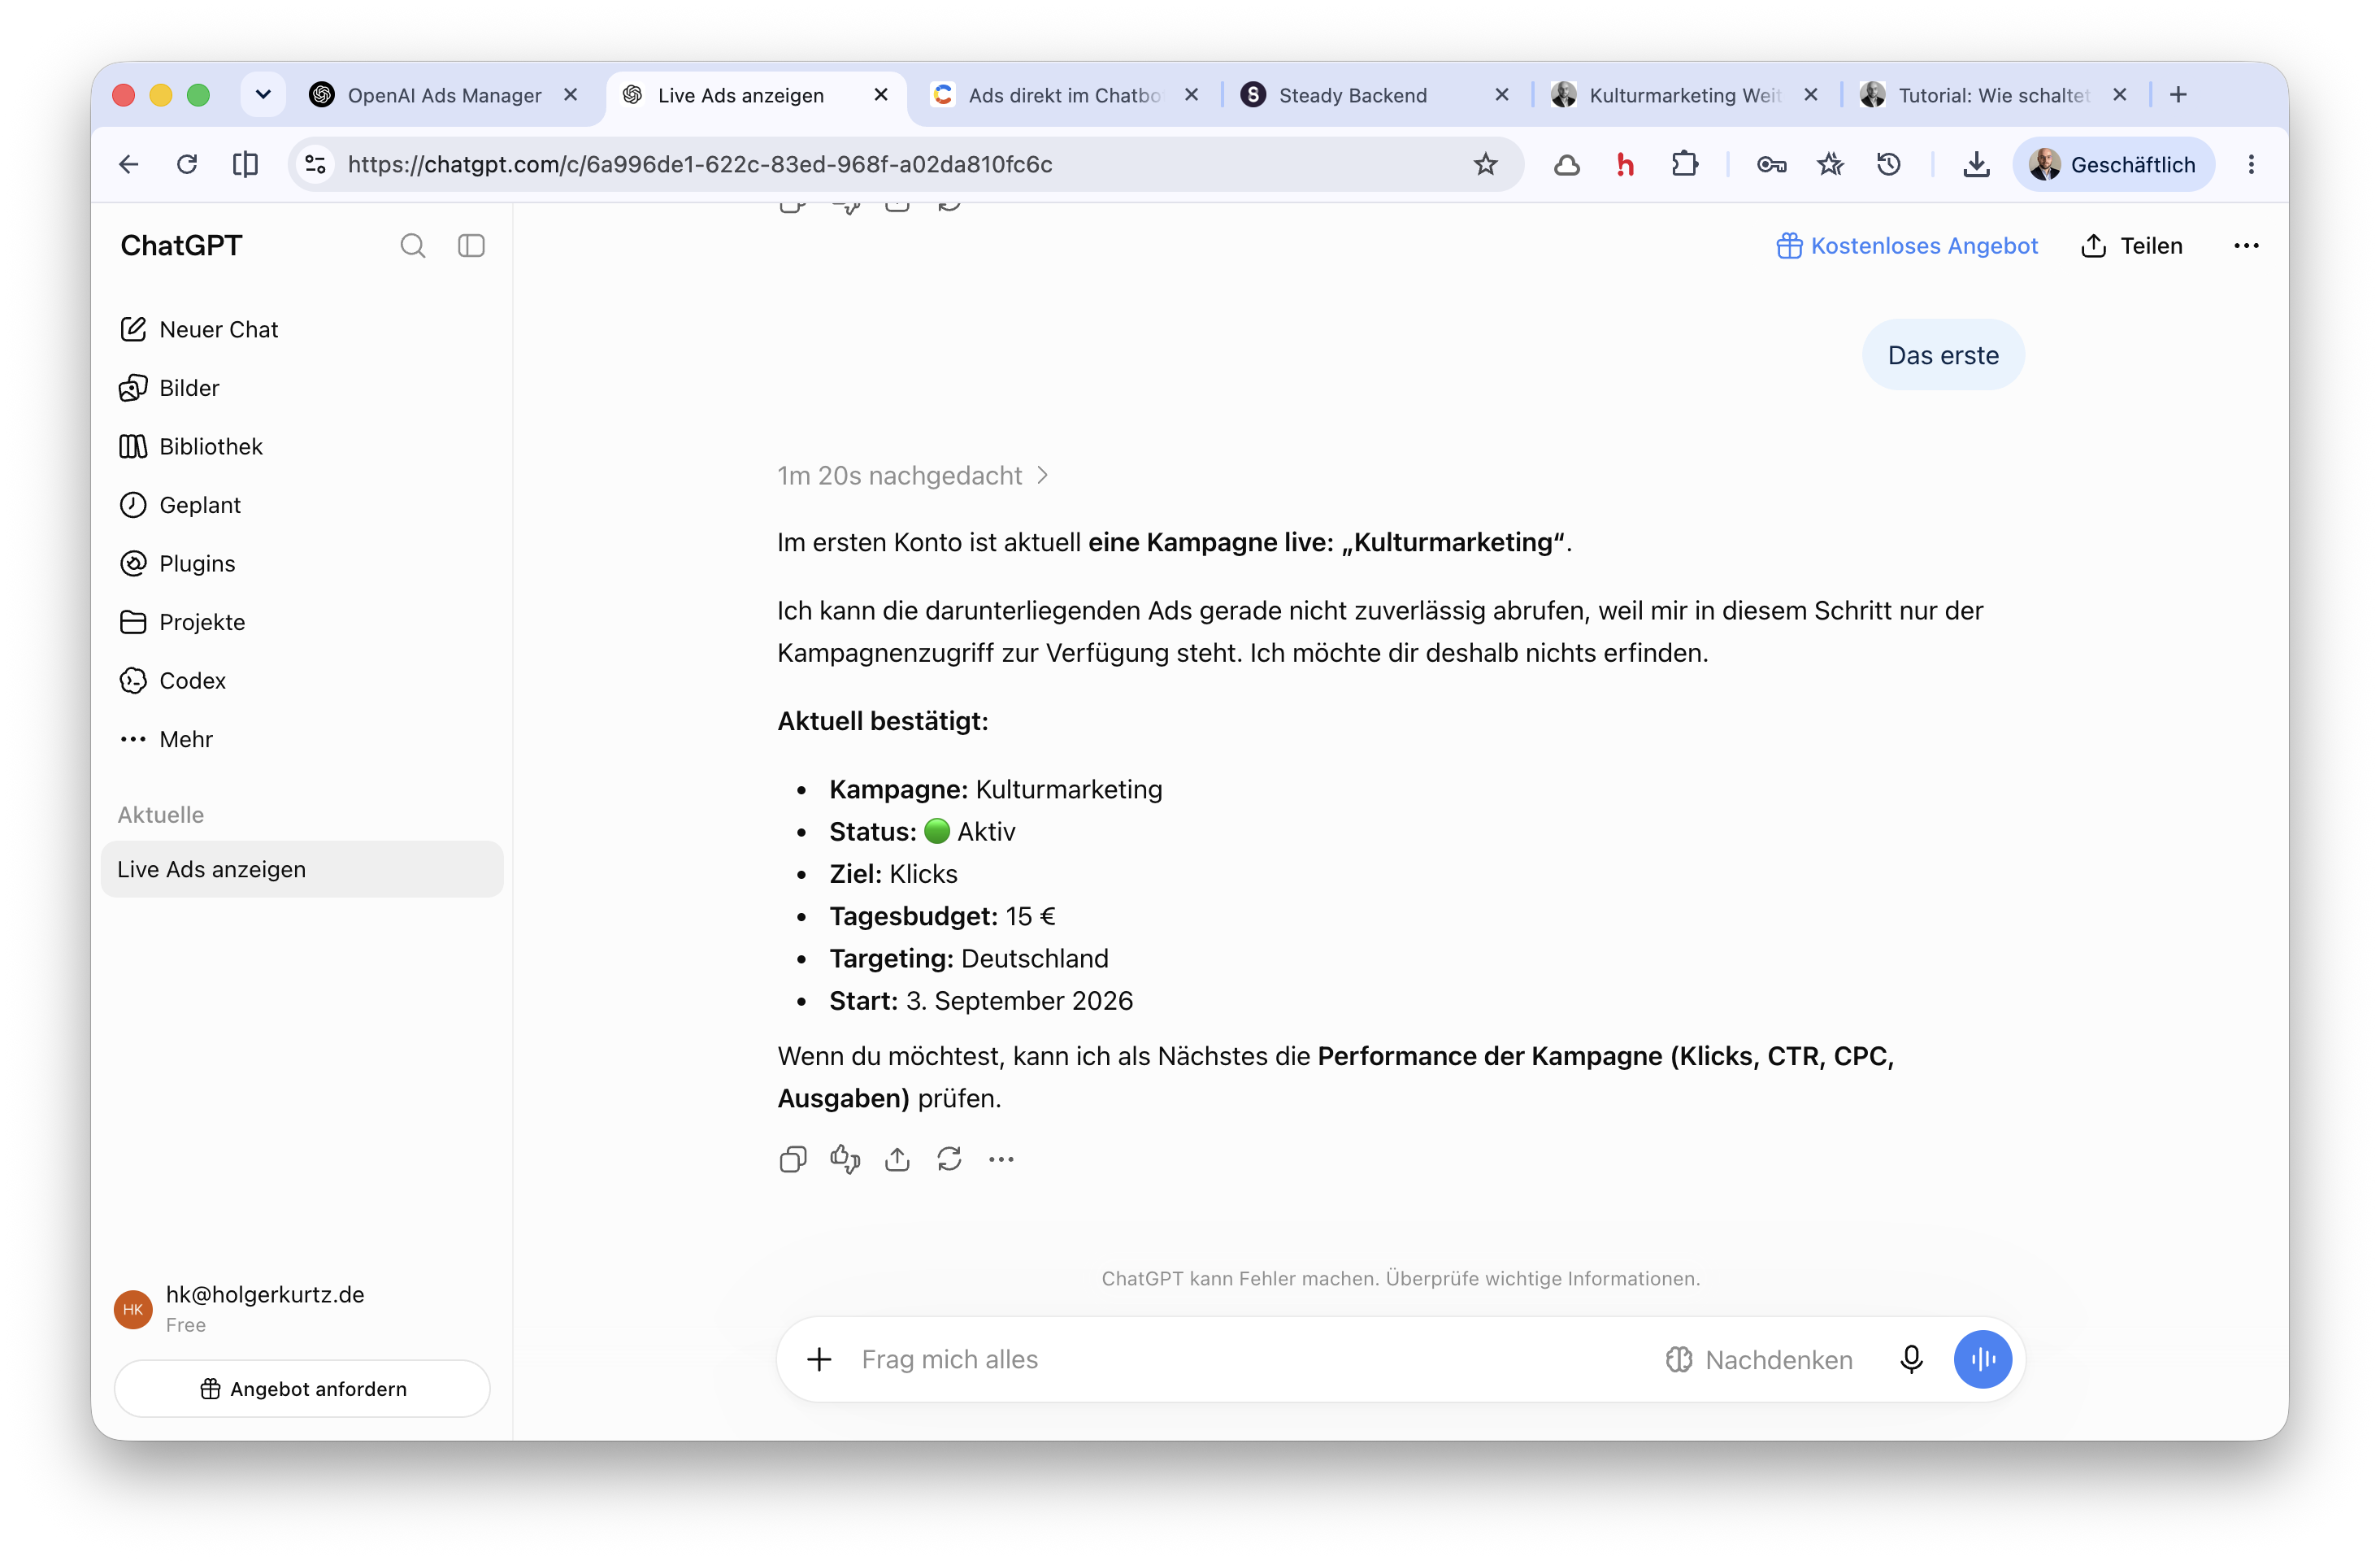The image size is (2380, 1561).
Task: Close the Steady Backend tab
Action: tap(1501, 95)
